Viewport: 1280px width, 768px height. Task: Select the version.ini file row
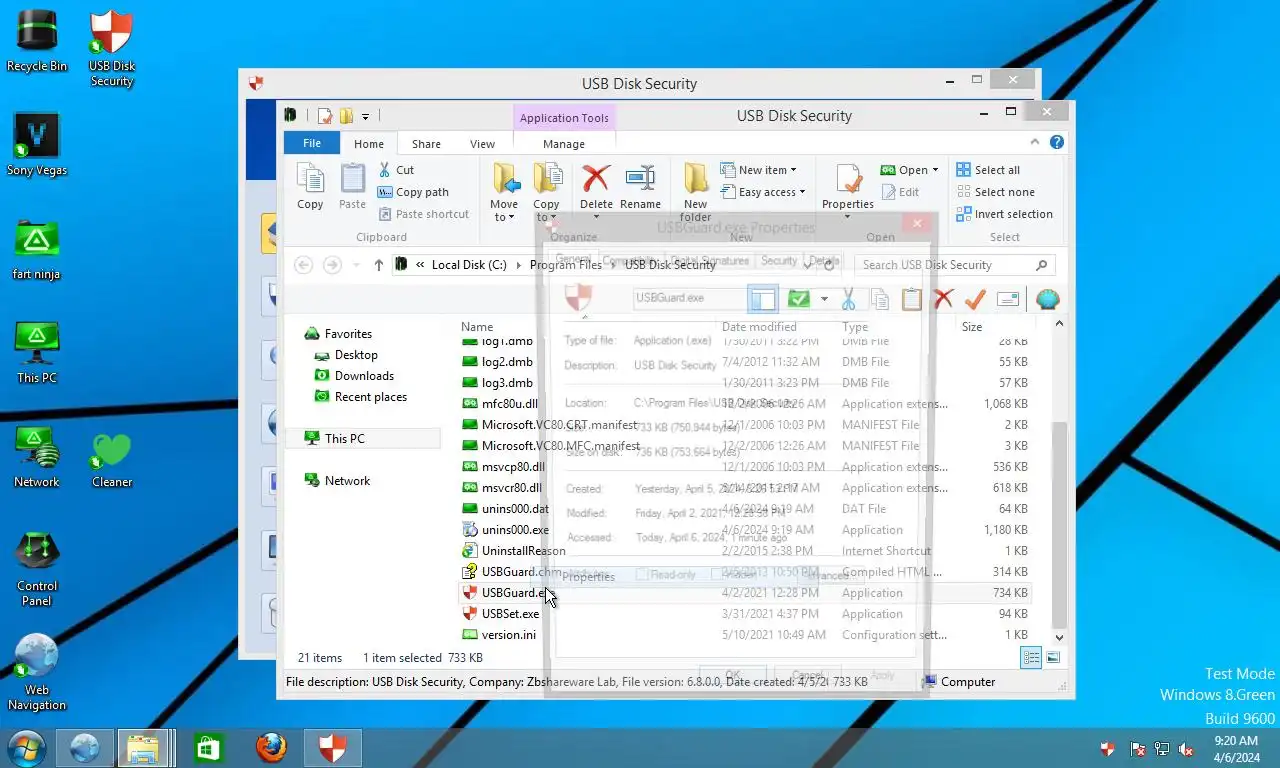click(x=745, y=635)
